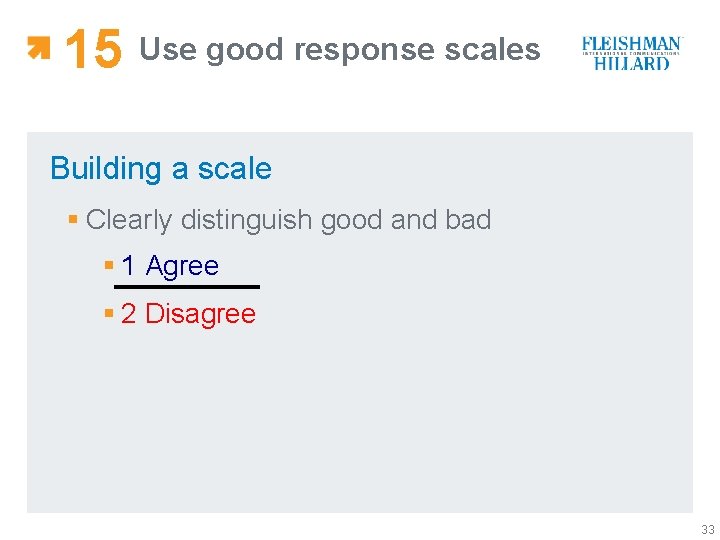Click the bullet square before Clearly distinguish

tap(73, 219)
